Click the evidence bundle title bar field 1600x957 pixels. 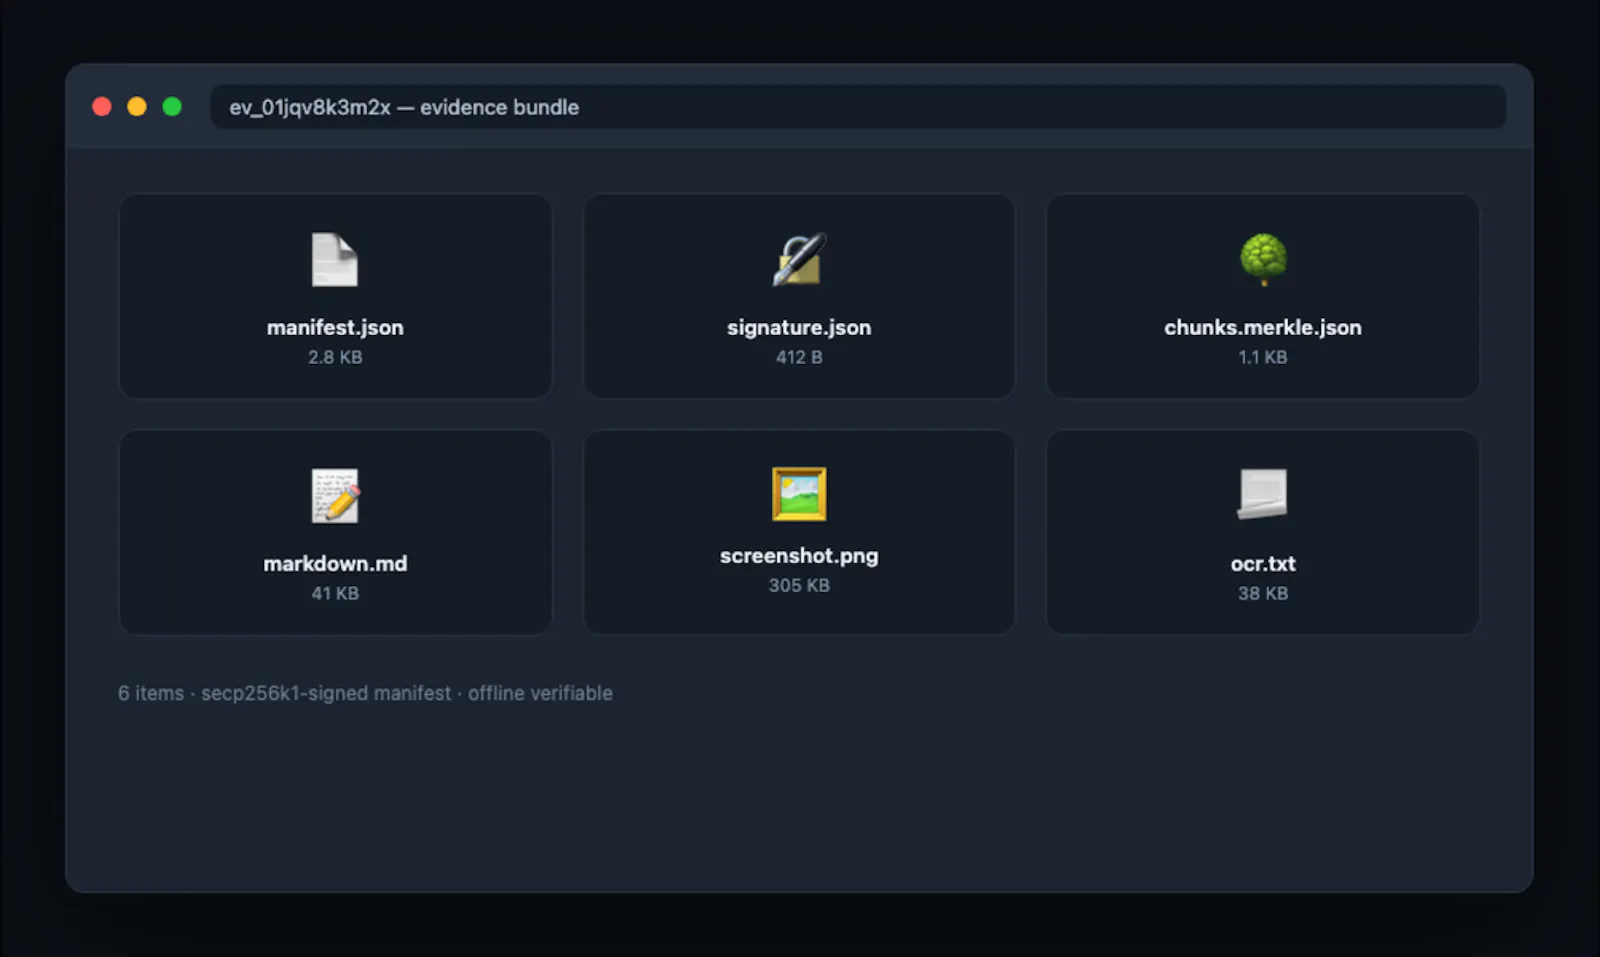[858, 107]
